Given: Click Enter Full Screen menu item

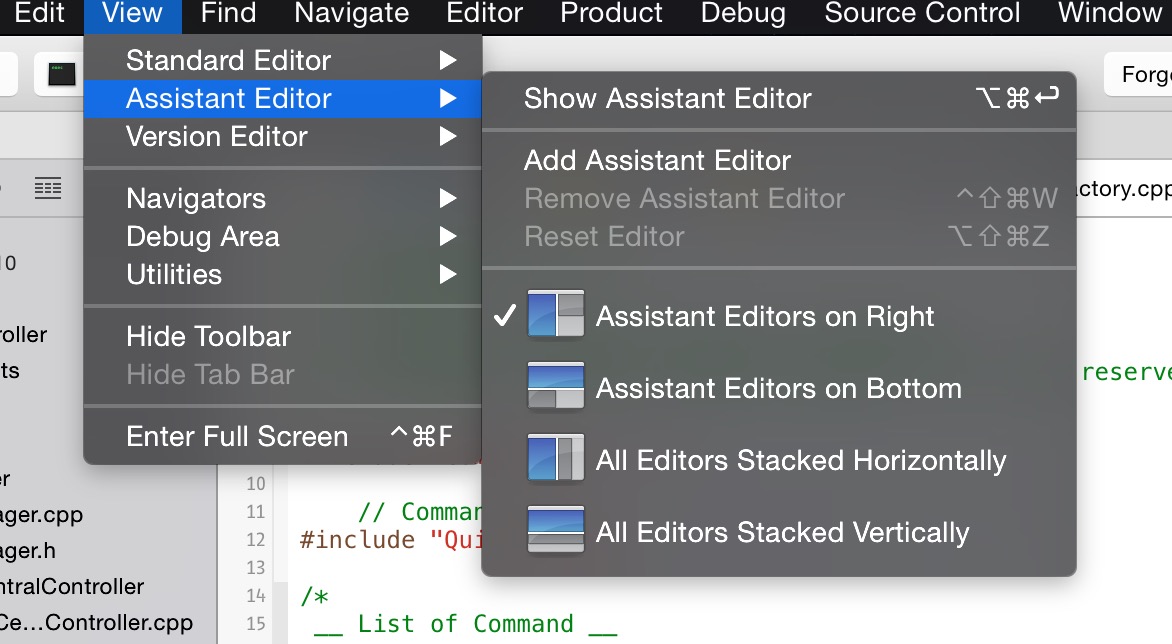Looking at the screenshot, I should (237, 436).
